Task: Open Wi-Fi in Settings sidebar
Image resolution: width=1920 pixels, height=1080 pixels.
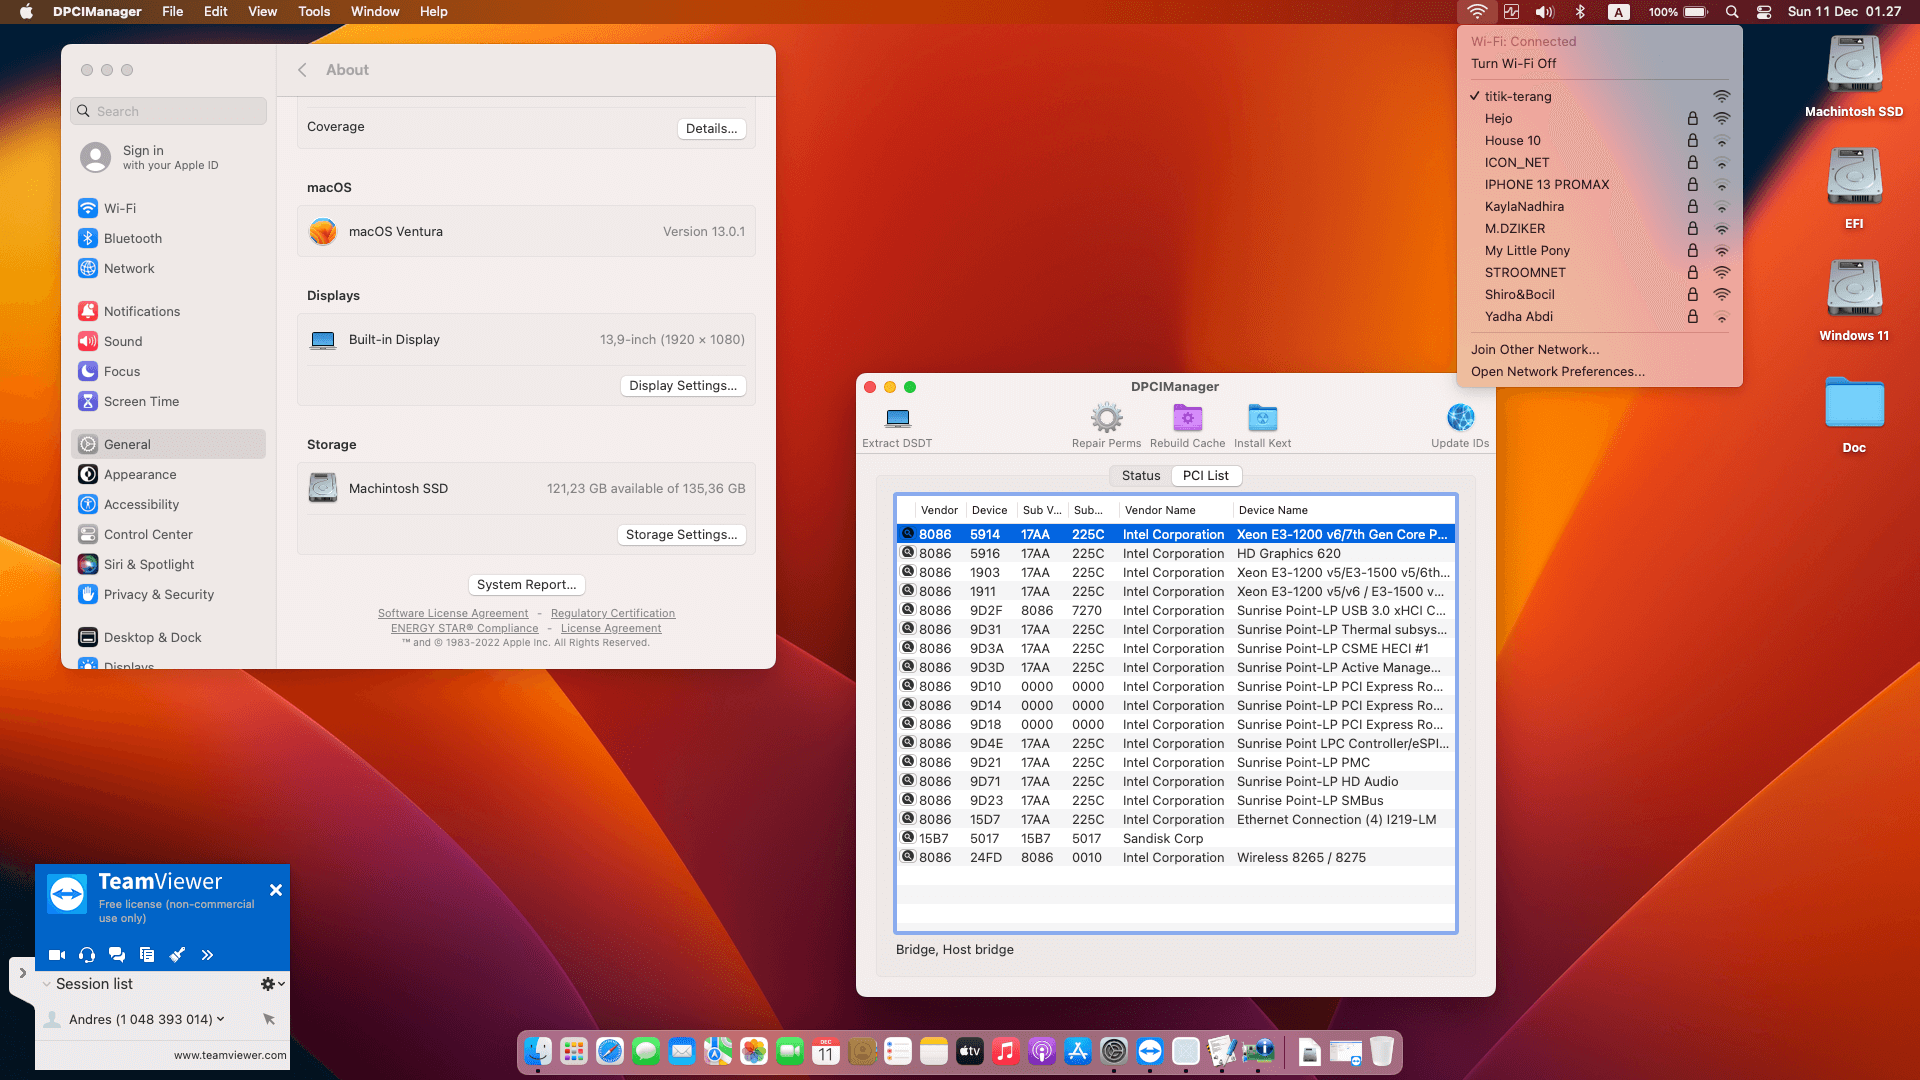Action: (x=168, y=208)
